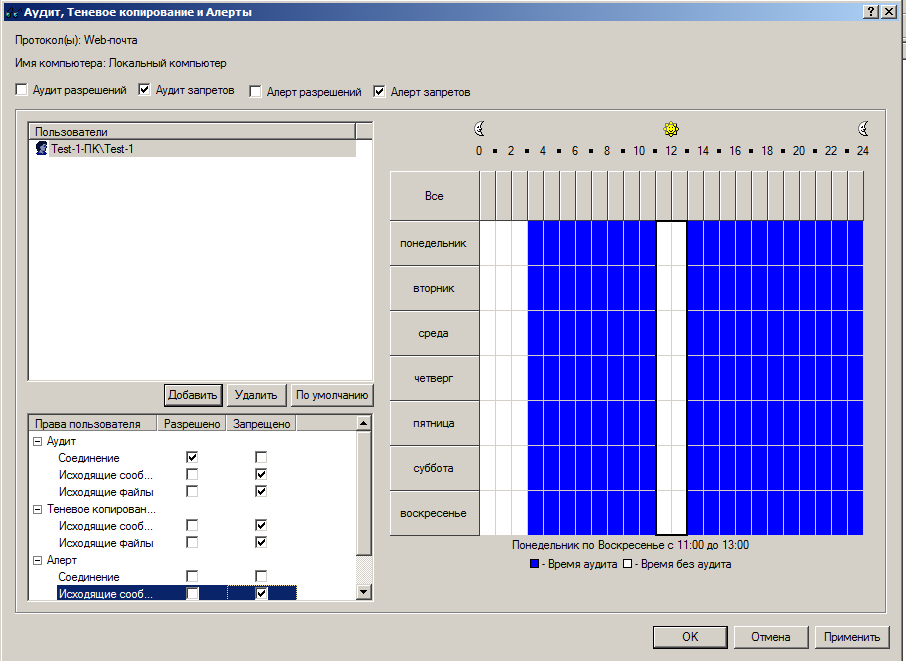This screenshot has height=661, width=906.
Task: Click the Применить button
Action: point(851,637)
